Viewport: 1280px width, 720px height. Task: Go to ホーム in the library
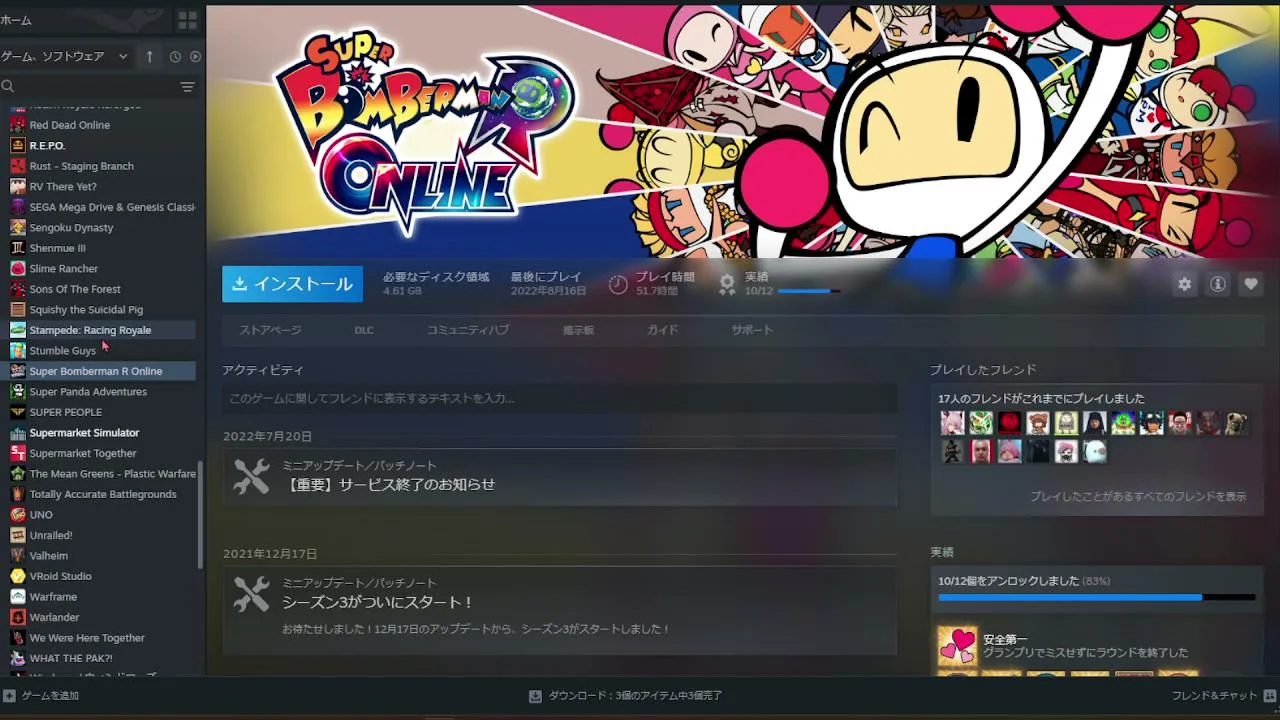[x=16, y=20]
